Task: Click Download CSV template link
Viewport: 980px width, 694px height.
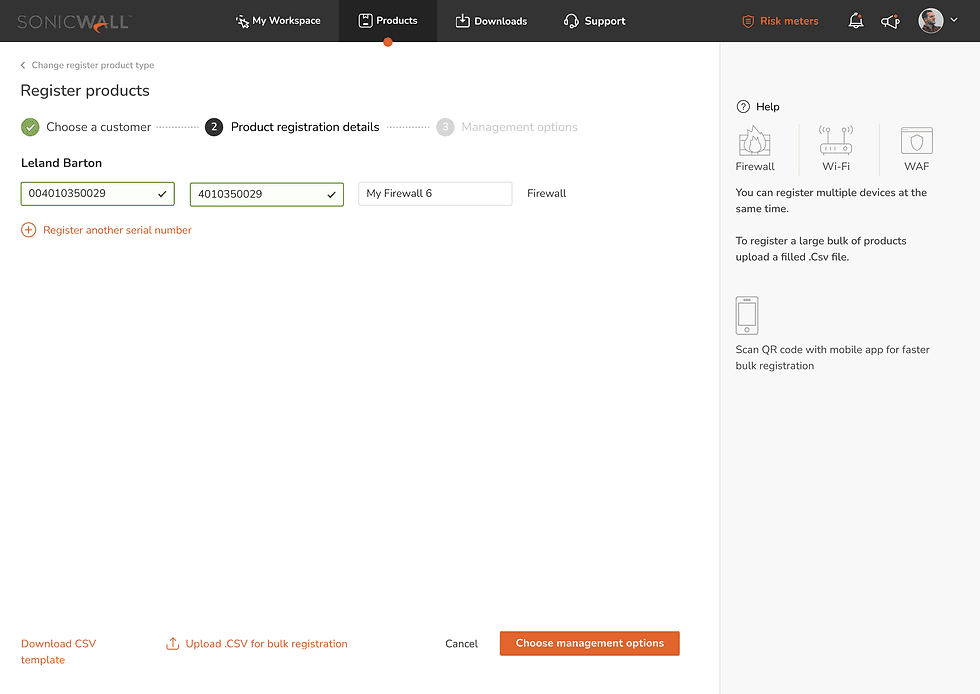Action: pos(58,651)
